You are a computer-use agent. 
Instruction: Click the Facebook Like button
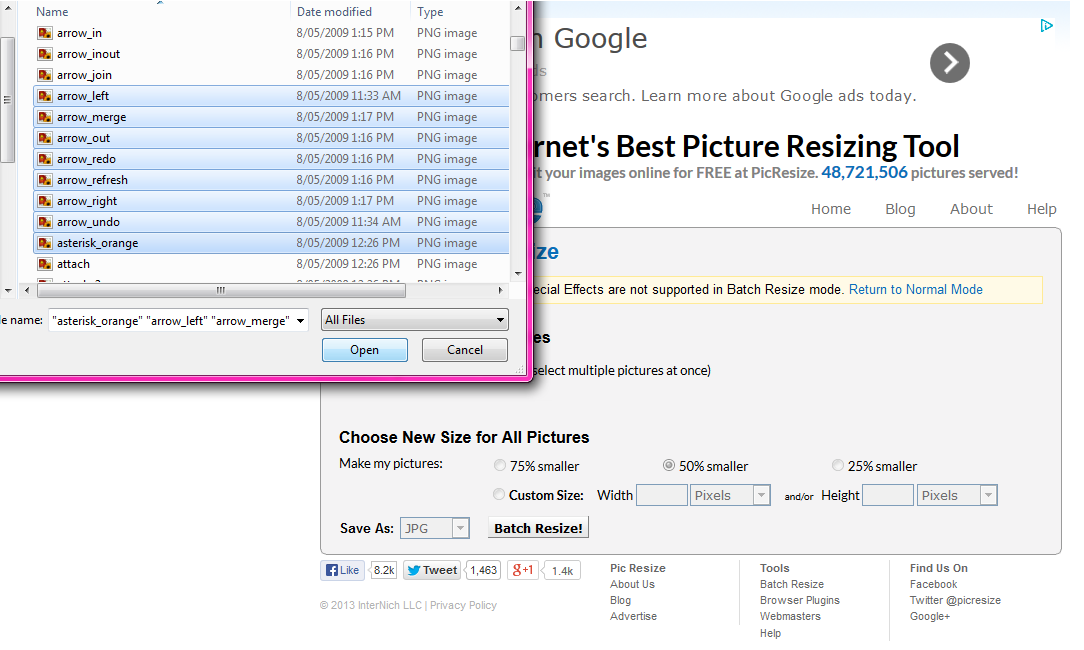(x=343, y=570)
